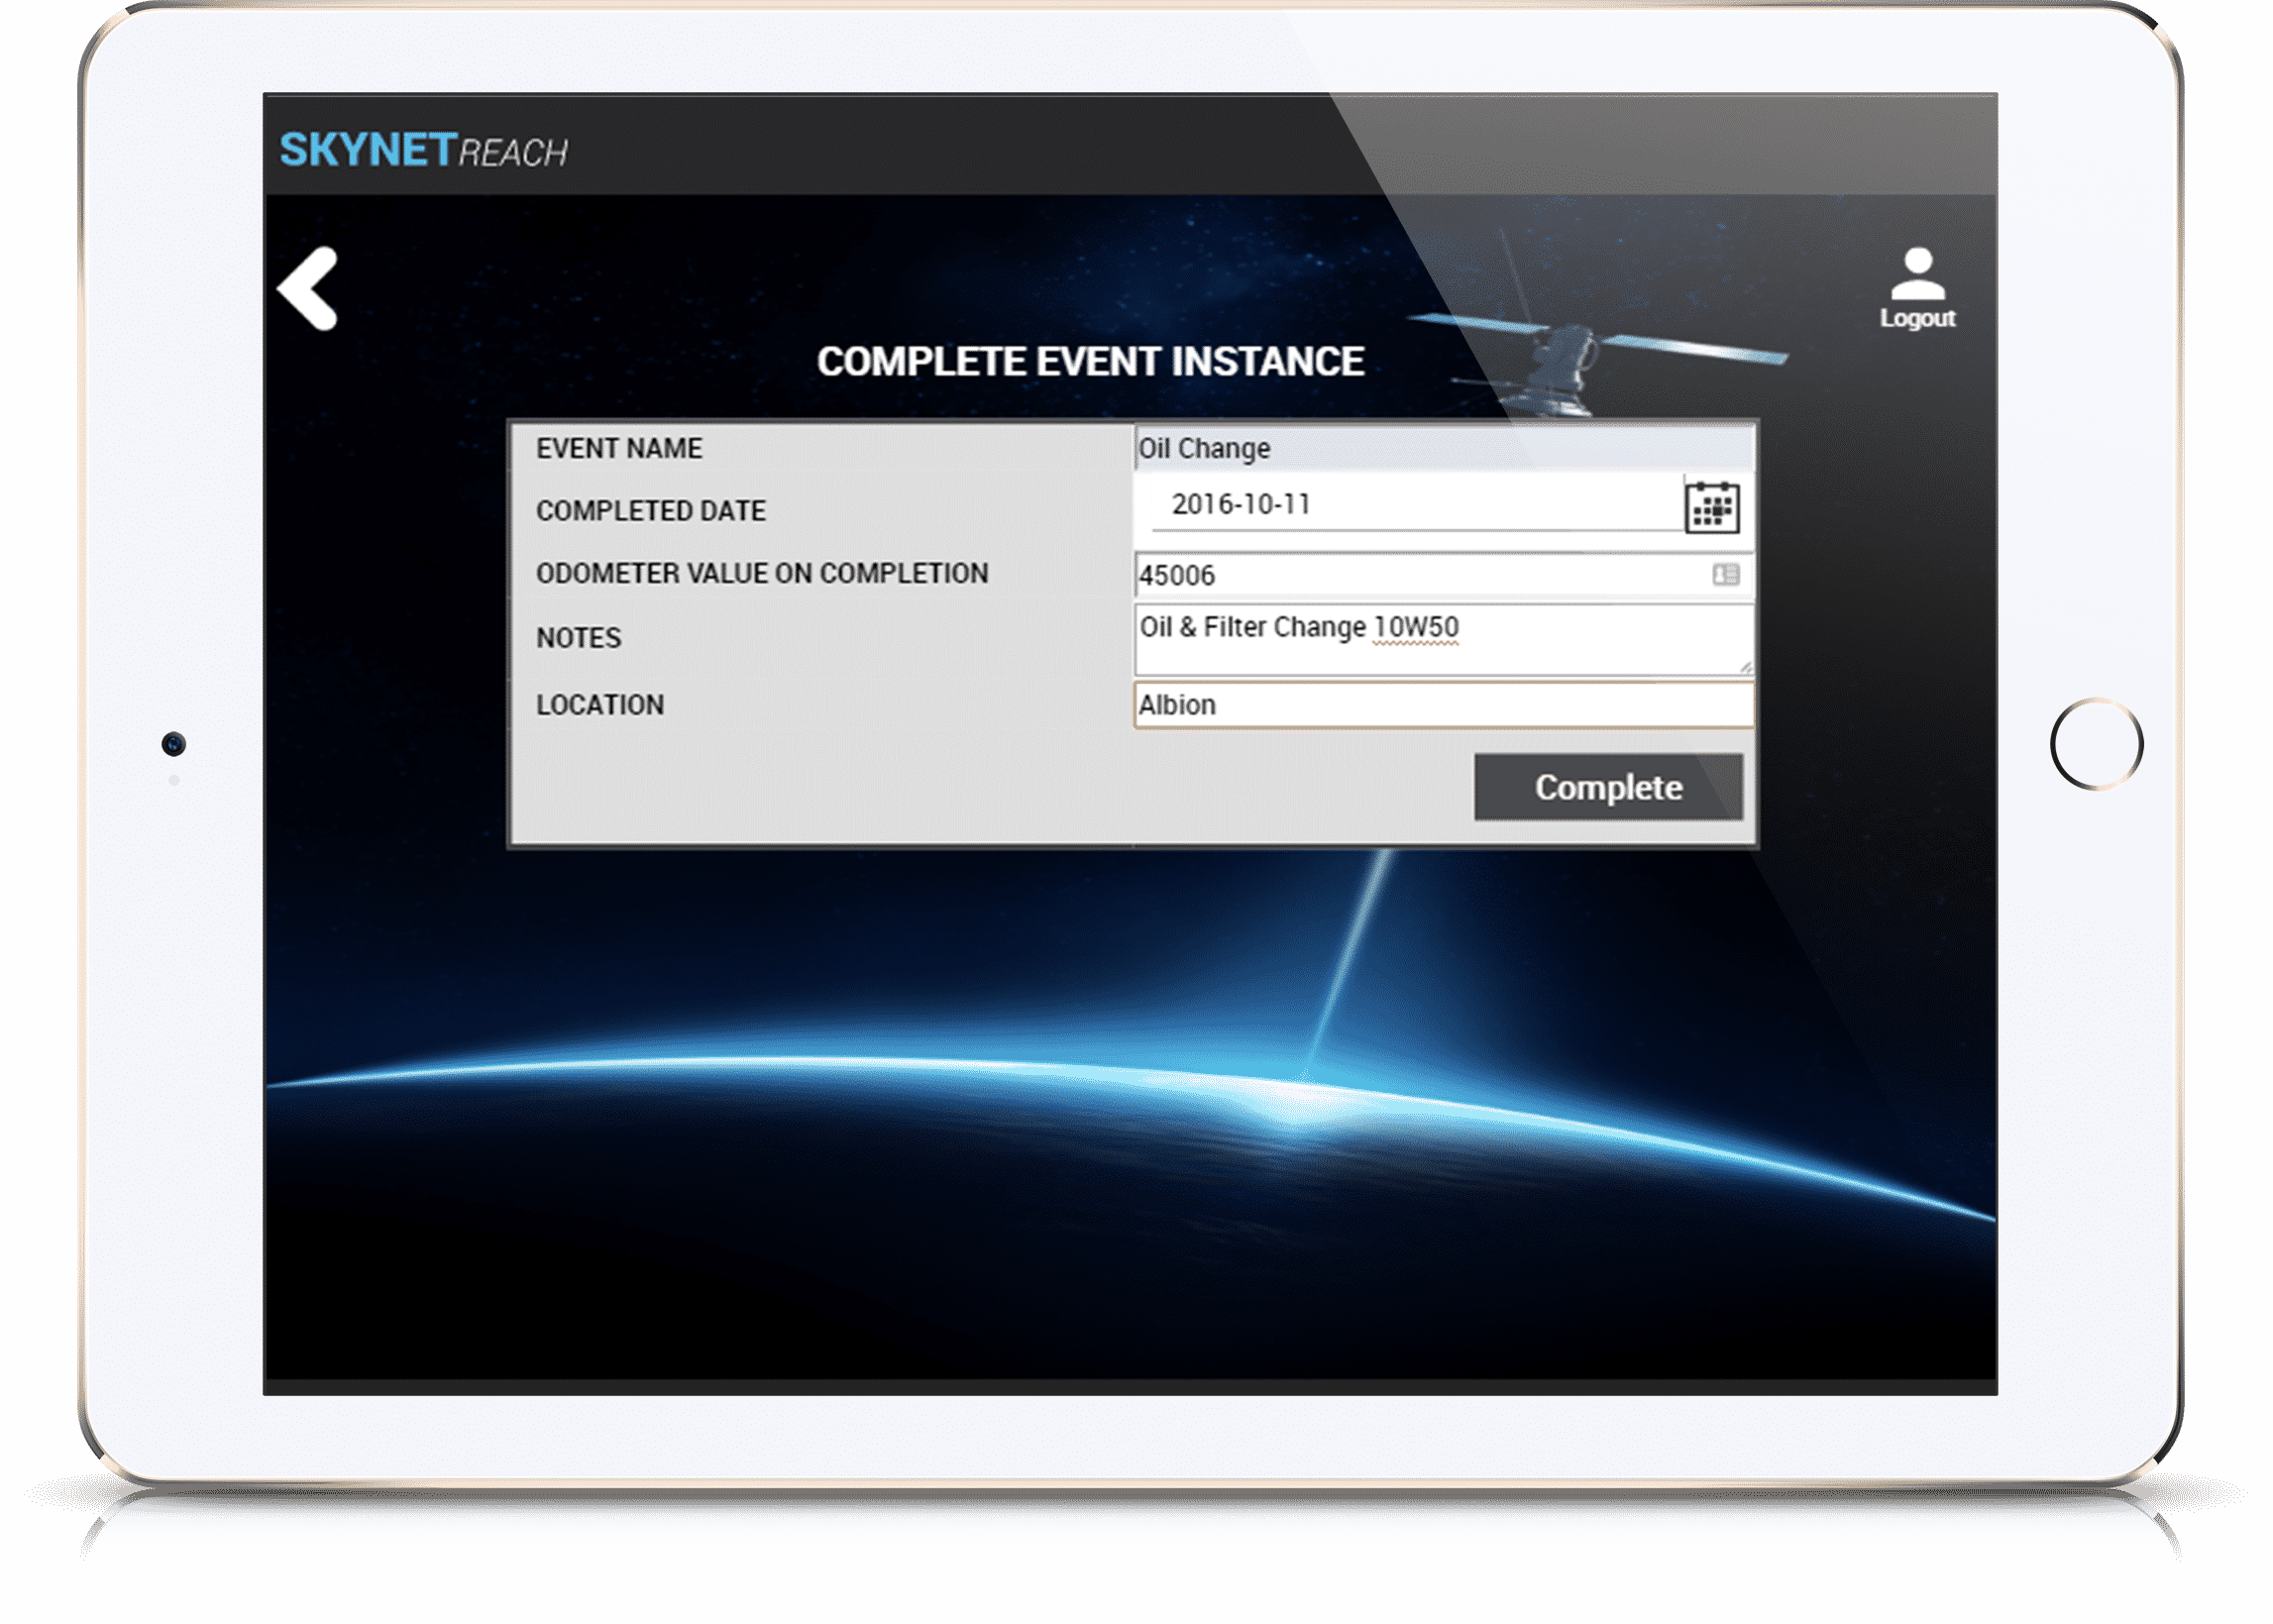Click the ODOMETER VALUE ON COMPLETION label
This screenshot has width=2273, height=1624.
pyautogui.click(x=761, y=573)
